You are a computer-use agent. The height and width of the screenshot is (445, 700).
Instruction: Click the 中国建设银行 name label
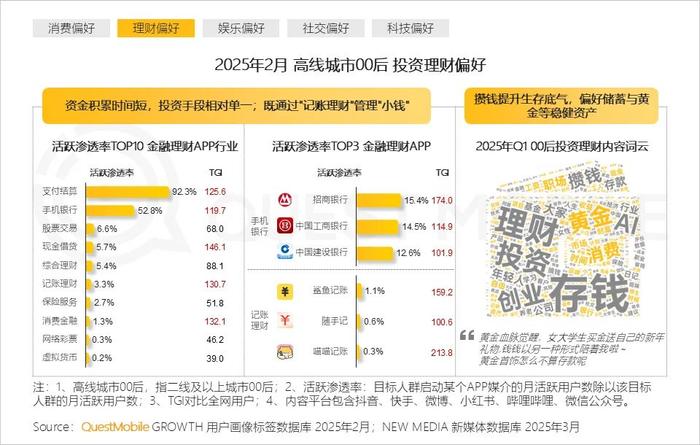(321, 252)
